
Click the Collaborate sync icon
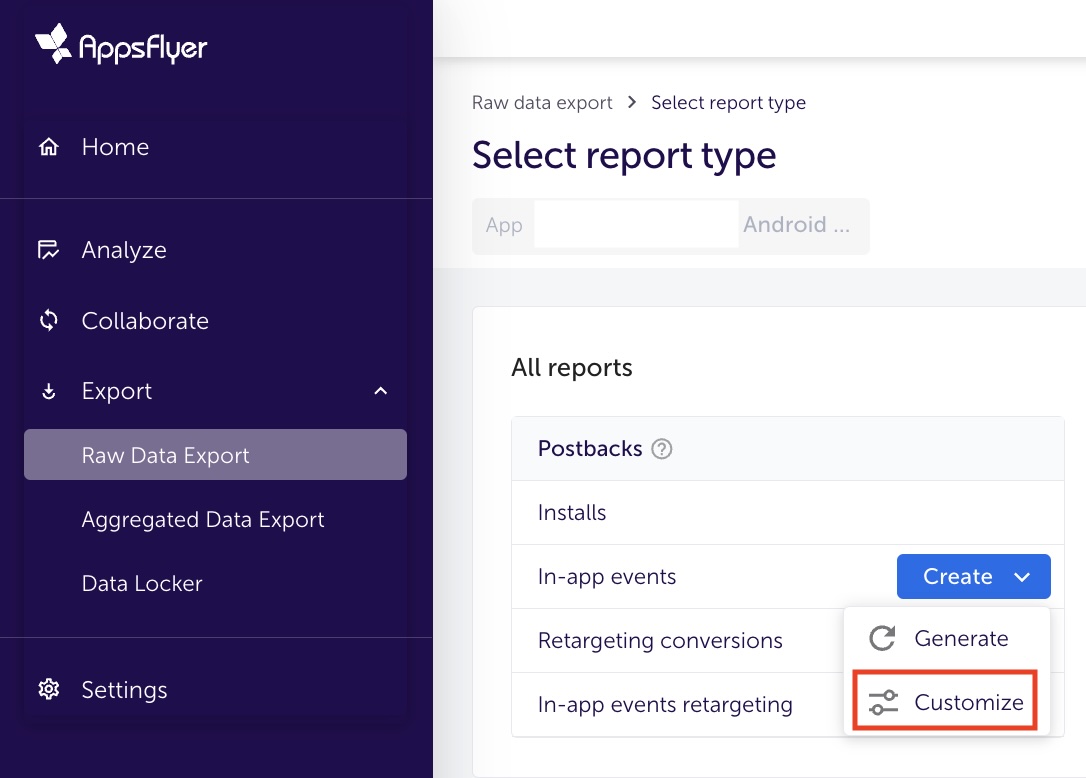[x=48, y=321]
